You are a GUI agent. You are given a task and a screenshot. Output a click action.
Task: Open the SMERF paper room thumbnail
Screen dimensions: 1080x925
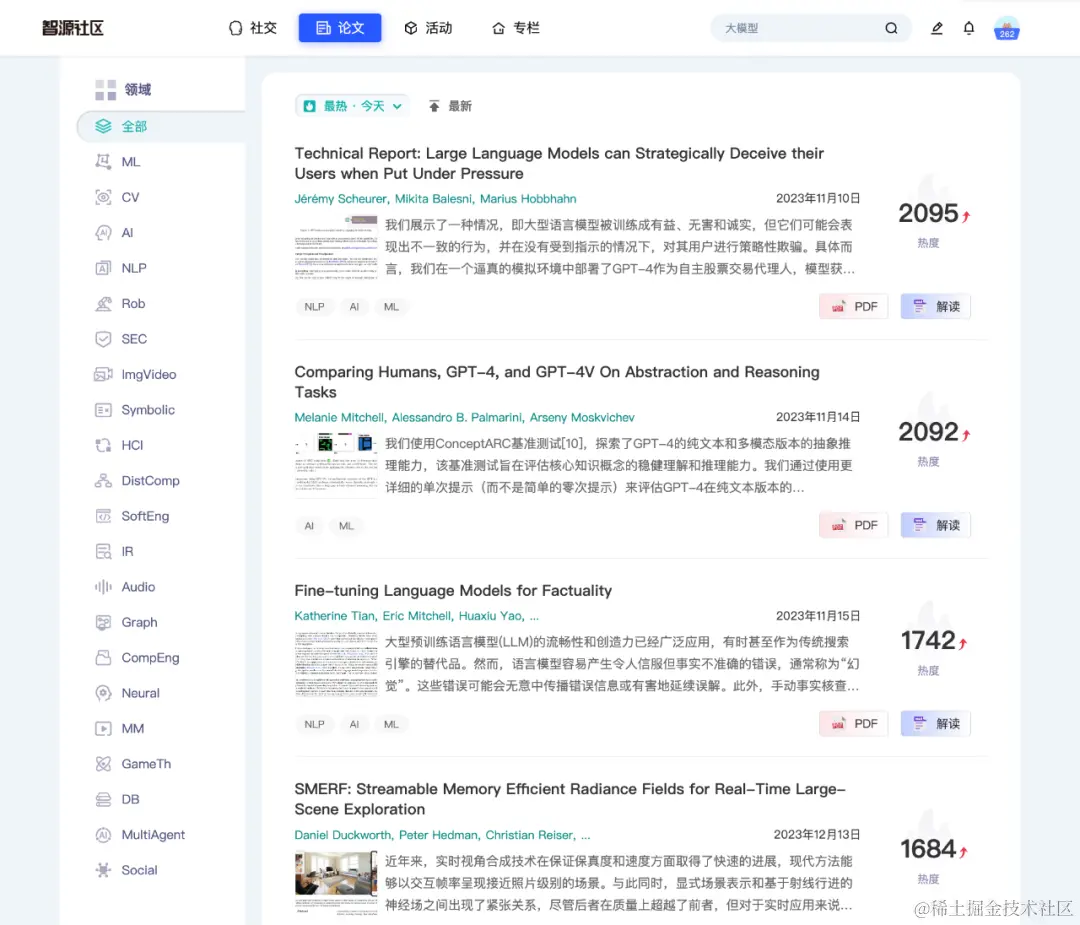coord(336,882)
